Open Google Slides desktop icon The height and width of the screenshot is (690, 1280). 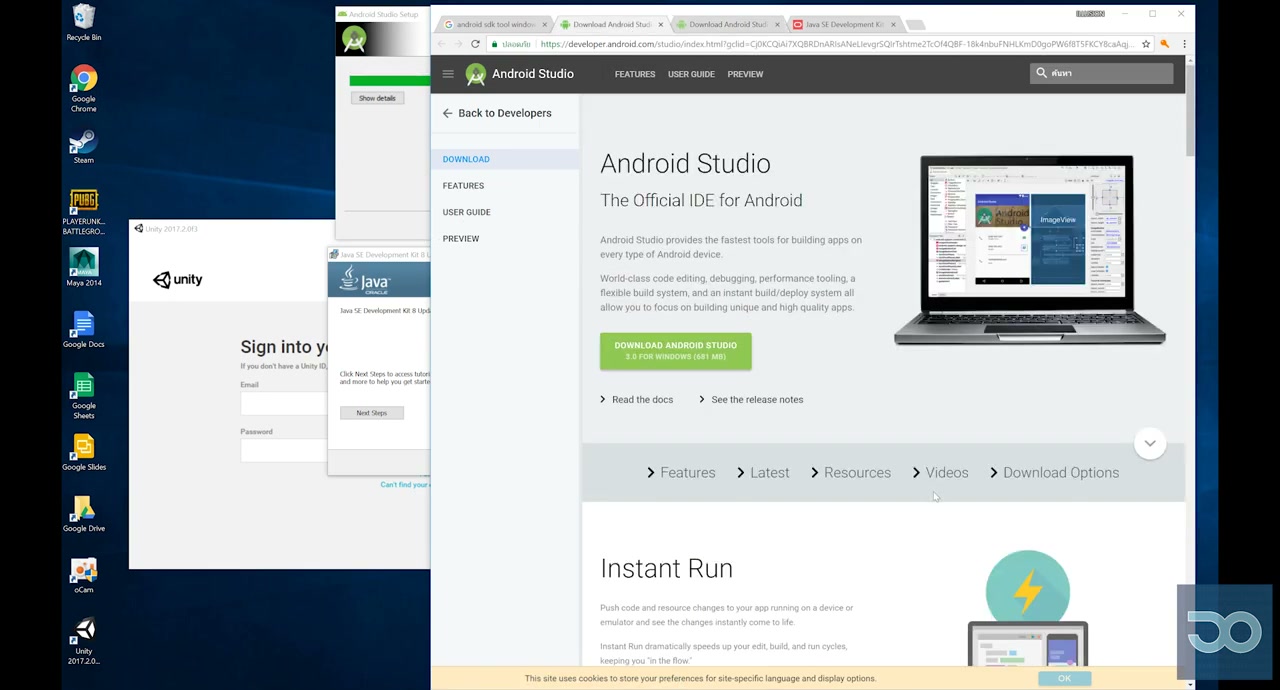pos(83,453)
